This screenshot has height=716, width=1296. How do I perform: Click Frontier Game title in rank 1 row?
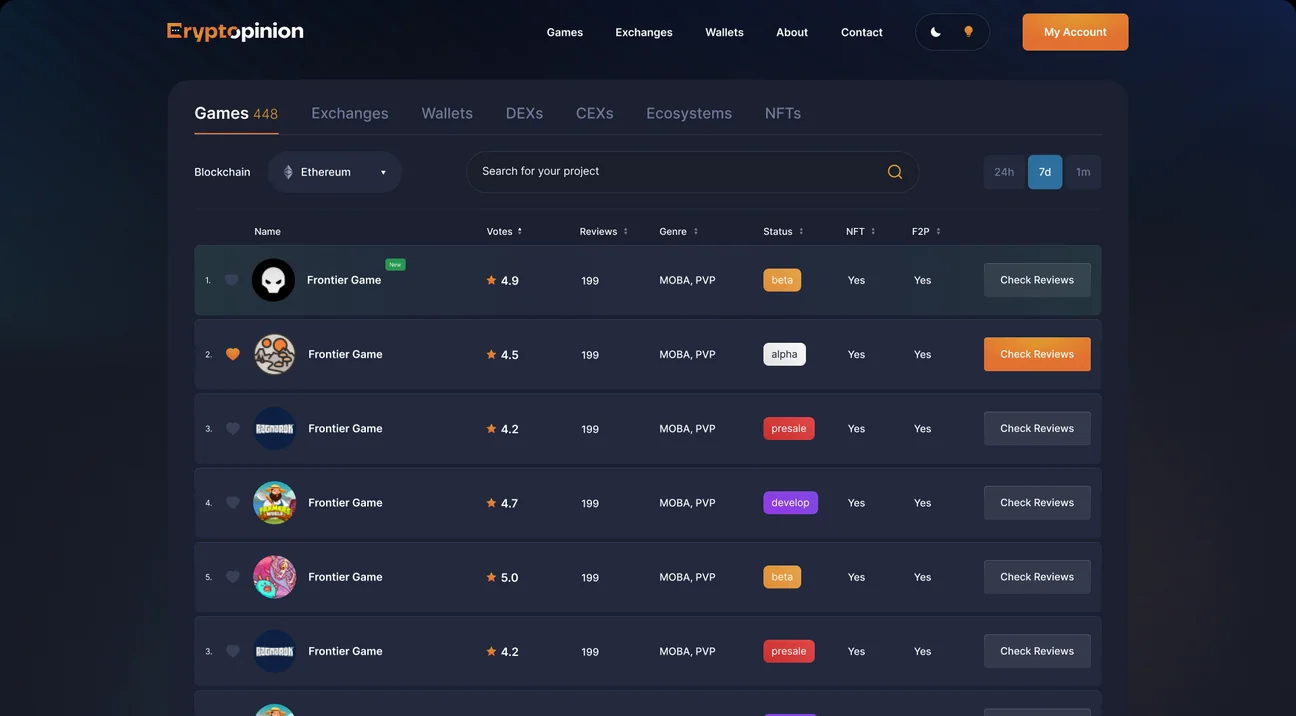pos(344,280)
